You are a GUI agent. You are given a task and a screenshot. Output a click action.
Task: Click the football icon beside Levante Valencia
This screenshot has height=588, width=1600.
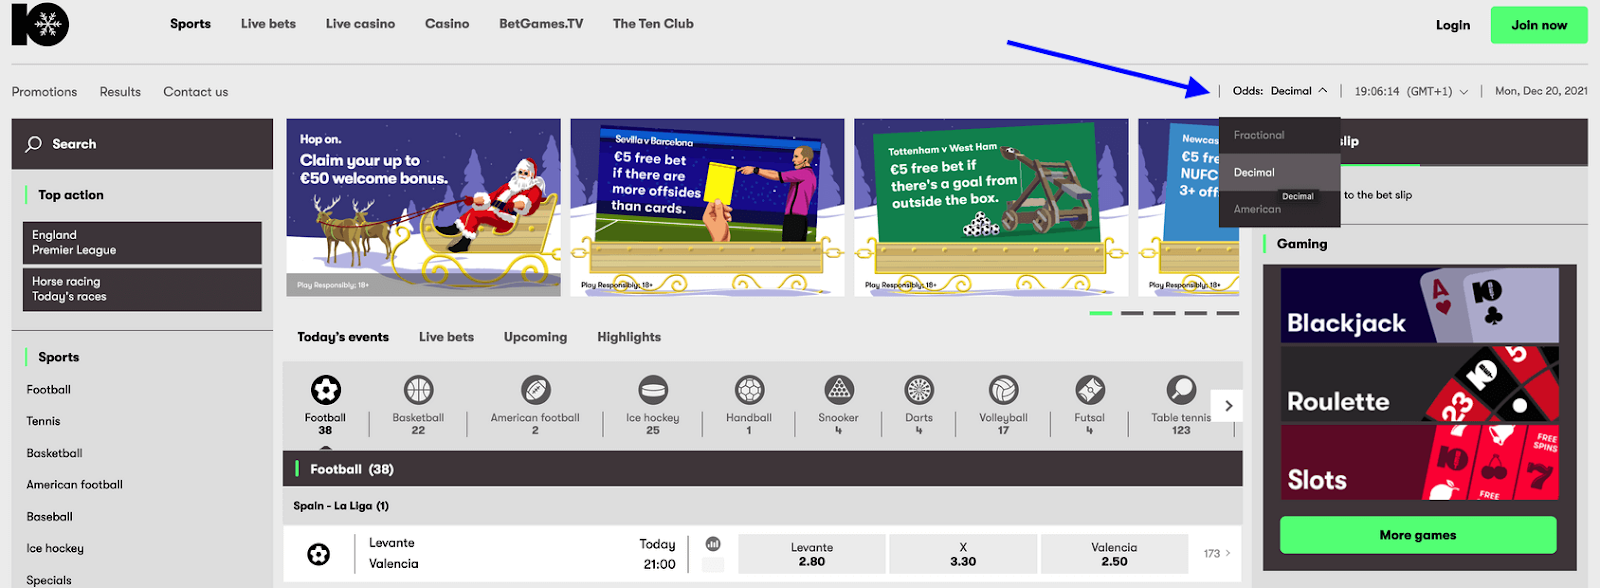click(x=318, y=554)
